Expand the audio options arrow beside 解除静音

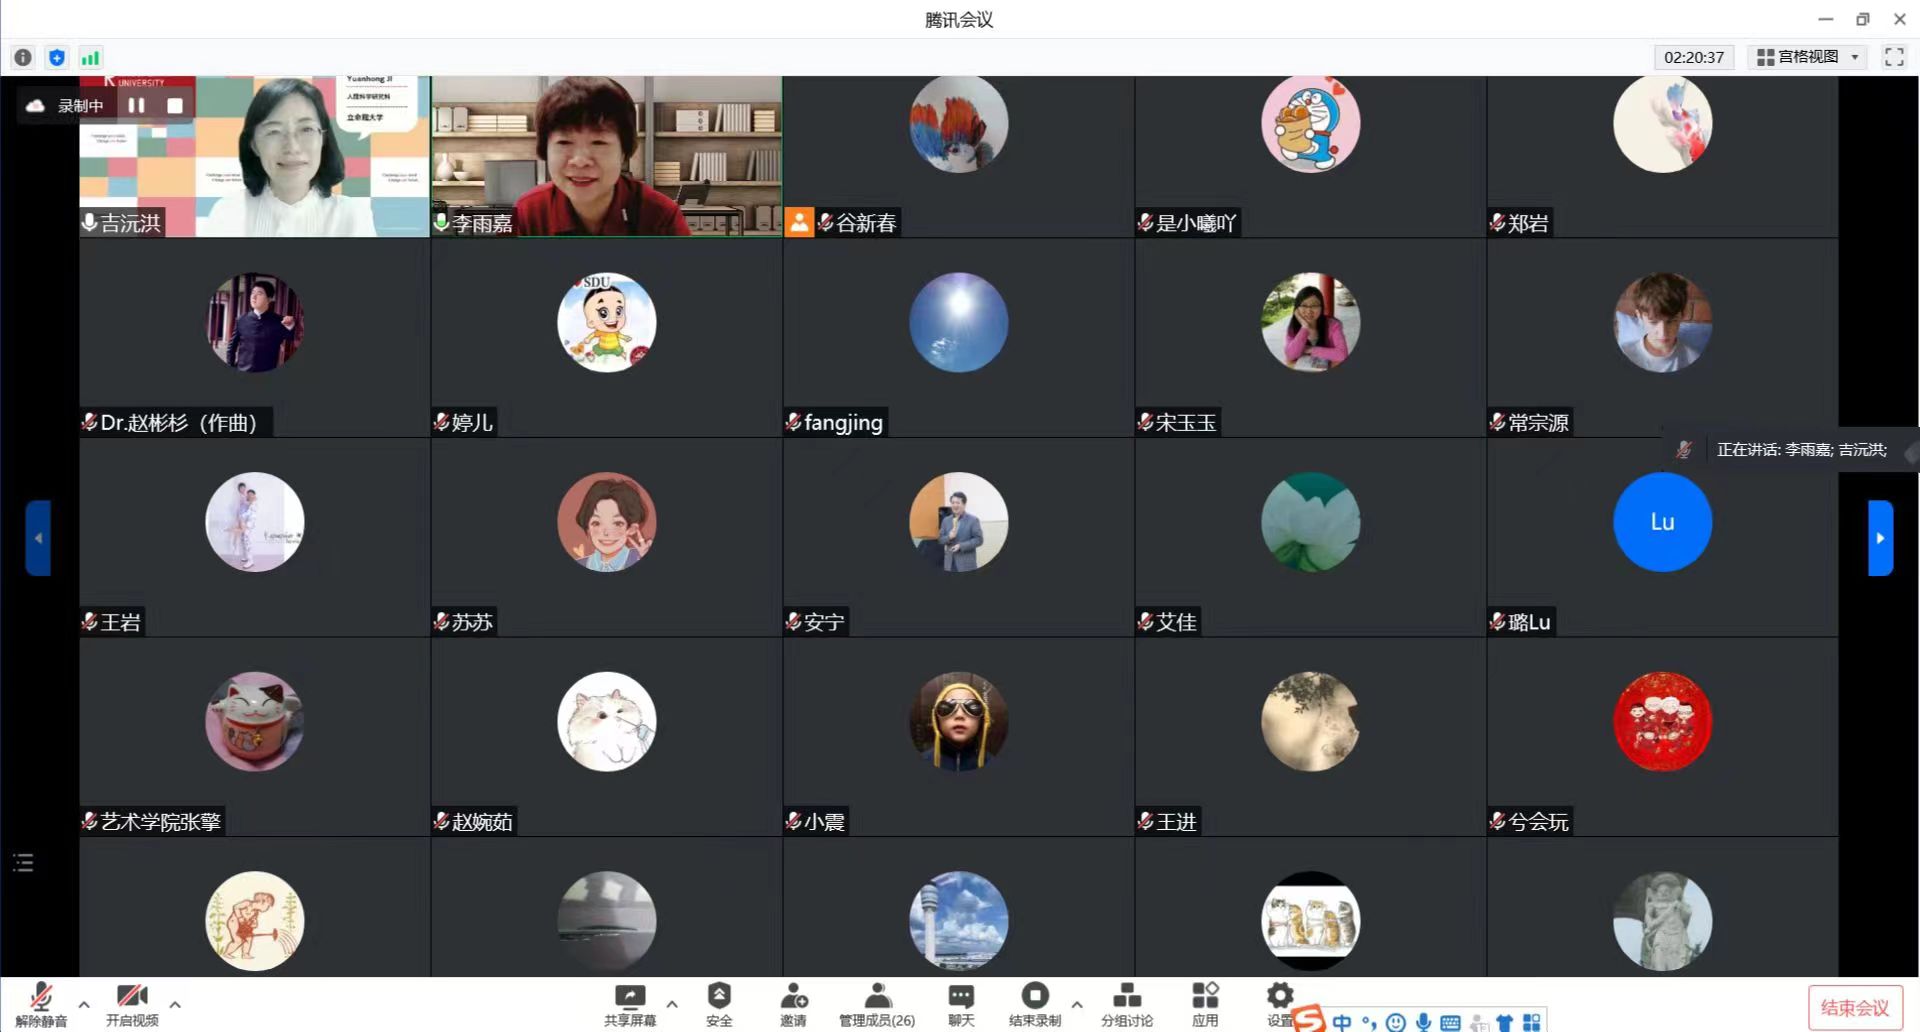coord(84,1004)
